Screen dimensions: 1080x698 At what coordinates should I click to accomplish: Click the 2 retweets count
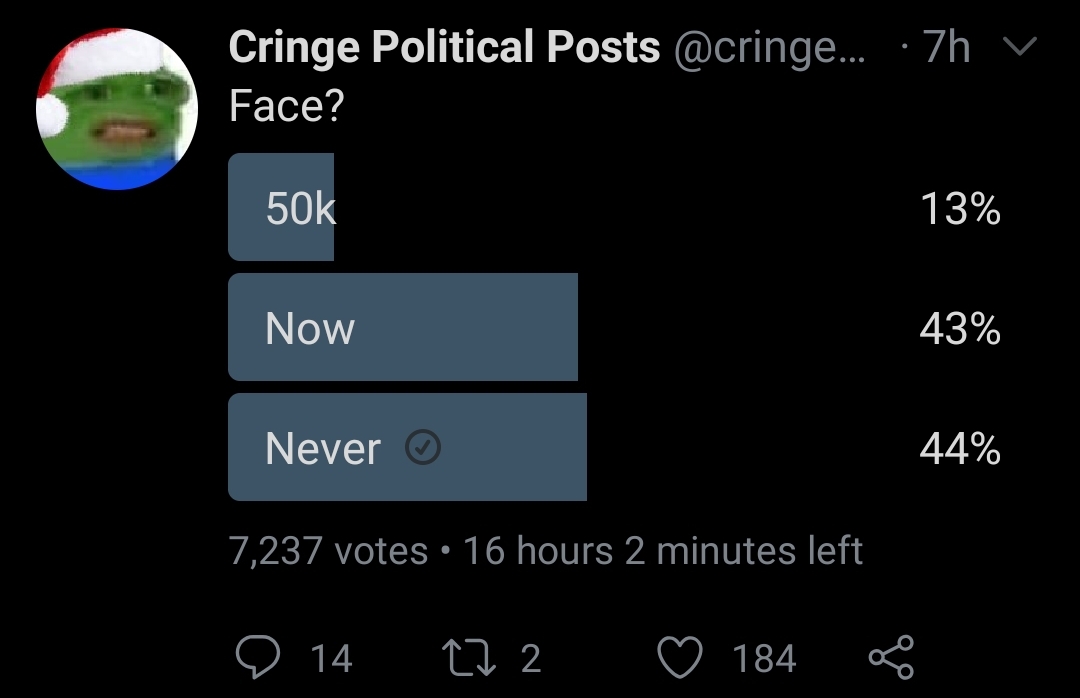(x=531, y=658)
